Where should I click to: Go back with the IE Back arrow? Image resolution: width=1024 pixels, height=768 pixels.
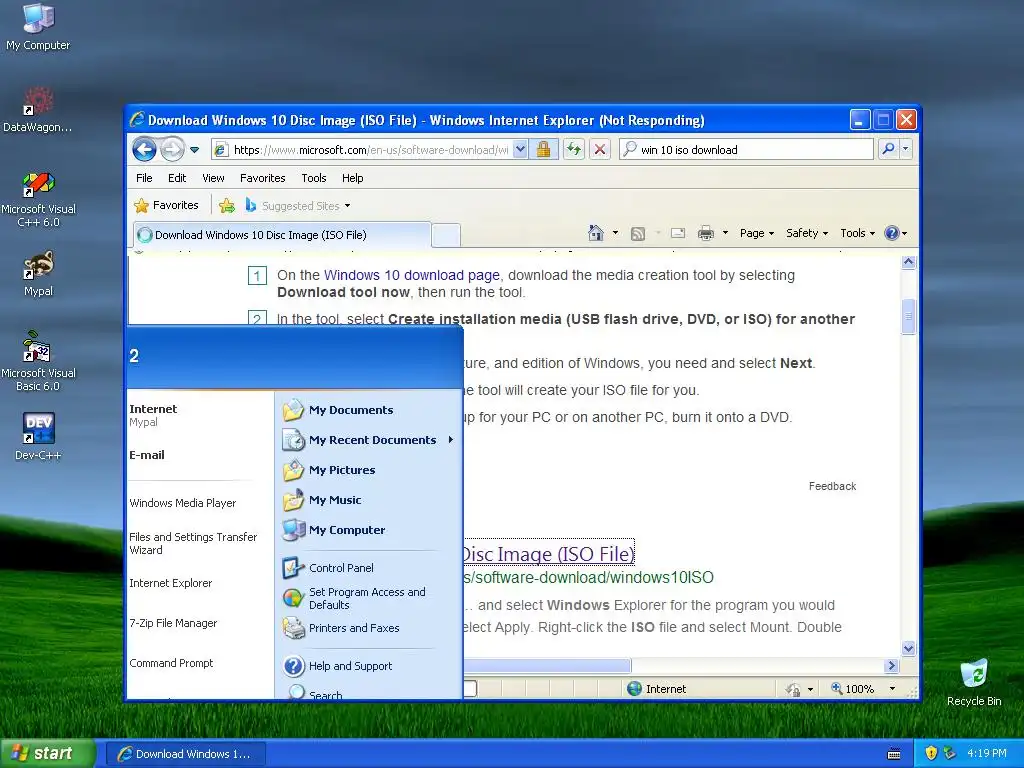coord(144,150)
